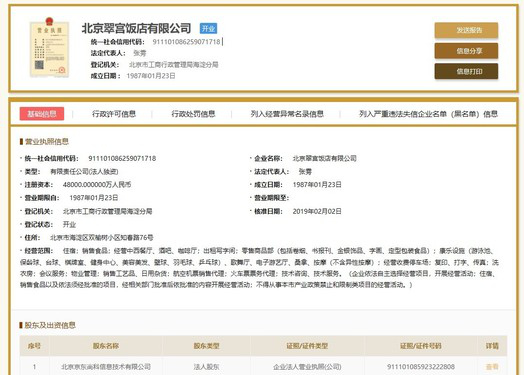Open the 行政处罚信息 tab
Image resolution: width=524 pixels, height=375 pixels.
[x=193, y=114]
